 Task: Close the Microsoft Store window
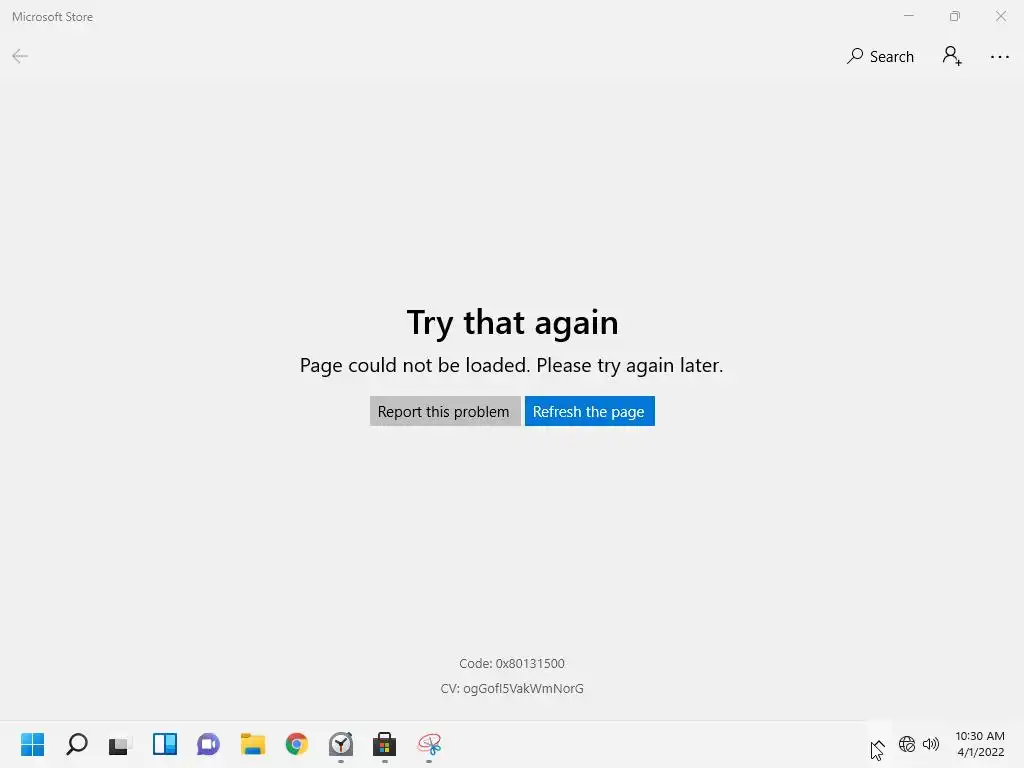pyautogui.click(x=1000, y=16)
